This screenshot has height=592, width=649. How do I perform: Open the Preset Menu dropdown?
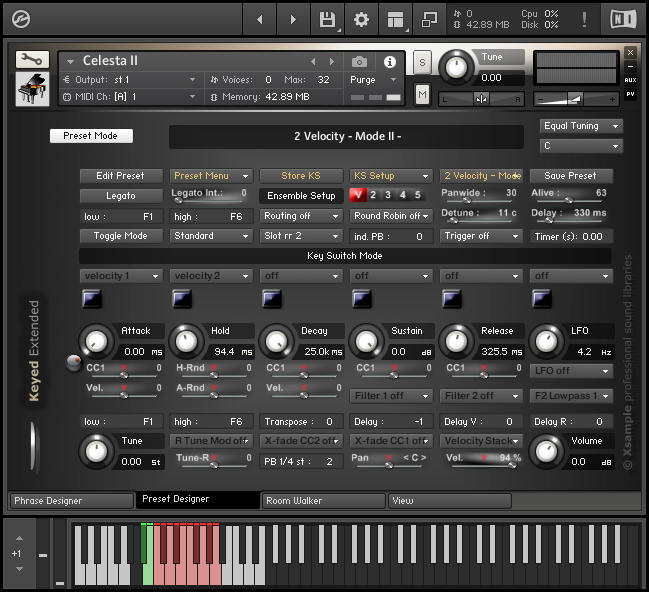[211, 176]
